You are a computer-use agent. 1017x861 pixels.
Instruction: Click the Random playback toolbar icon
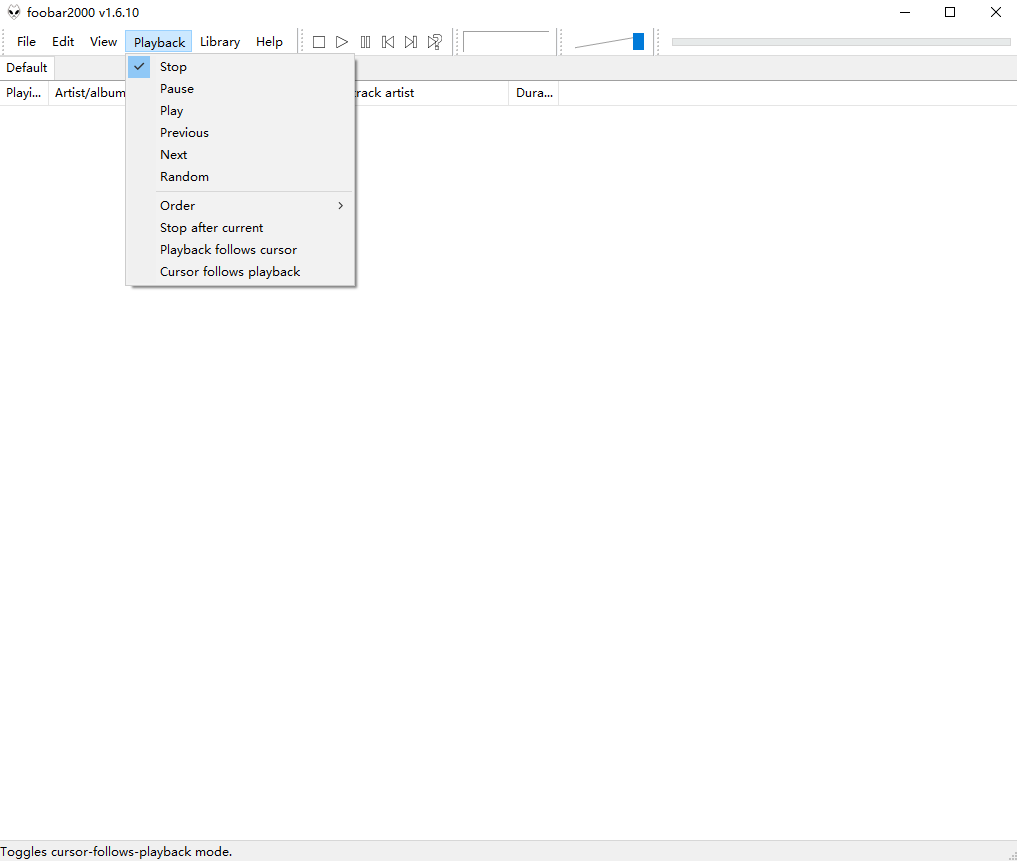(435, 42)
